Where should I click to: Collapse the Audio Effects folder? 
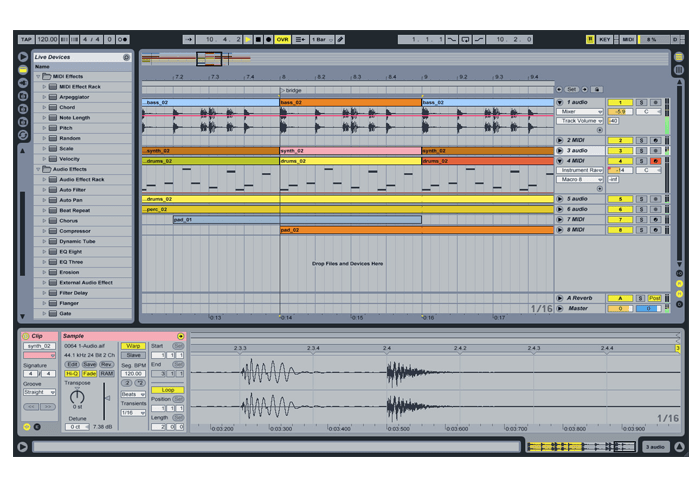tap(38, 169)
